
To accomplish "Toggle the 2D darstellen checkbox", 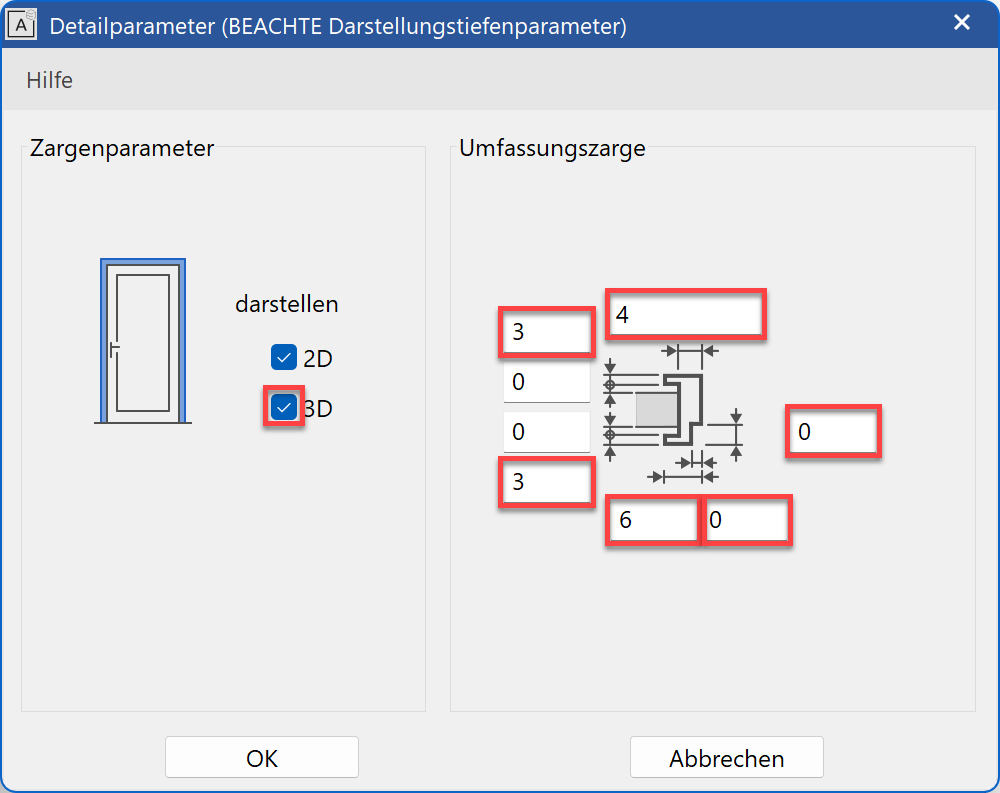I will (x=284, y=358).
